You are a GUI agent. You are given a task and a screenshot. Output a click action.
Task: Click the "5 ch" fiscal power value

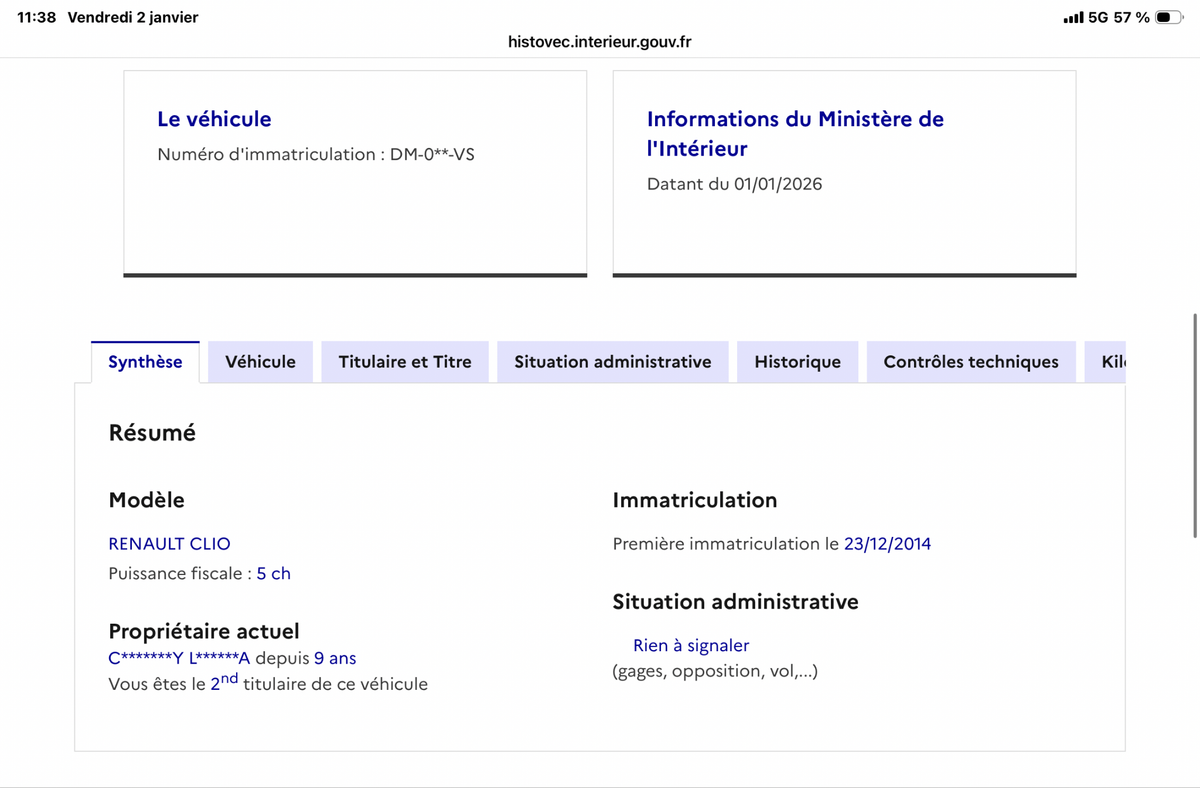(x=273, y=574)
